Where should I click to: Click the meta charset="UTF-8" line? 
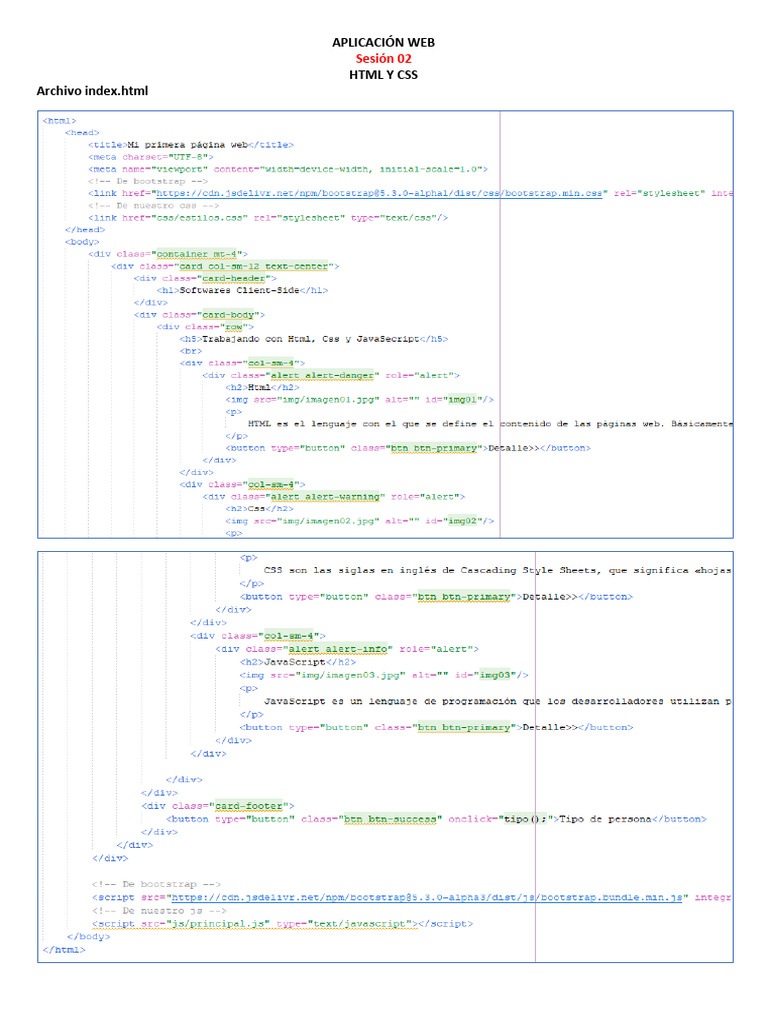(151, 157)
